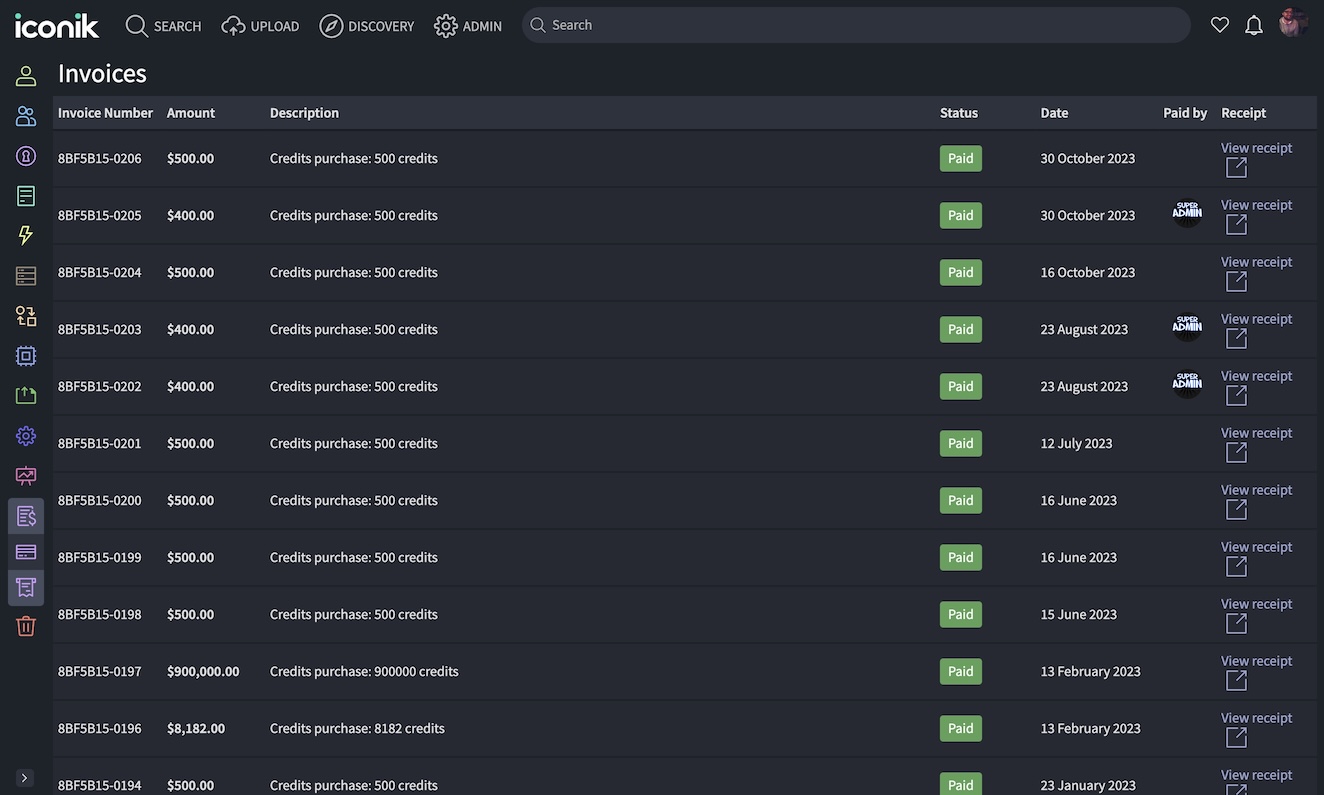Click the blue settings gear in sidebar
This screenshot has height=795, width=1324.
26,436
